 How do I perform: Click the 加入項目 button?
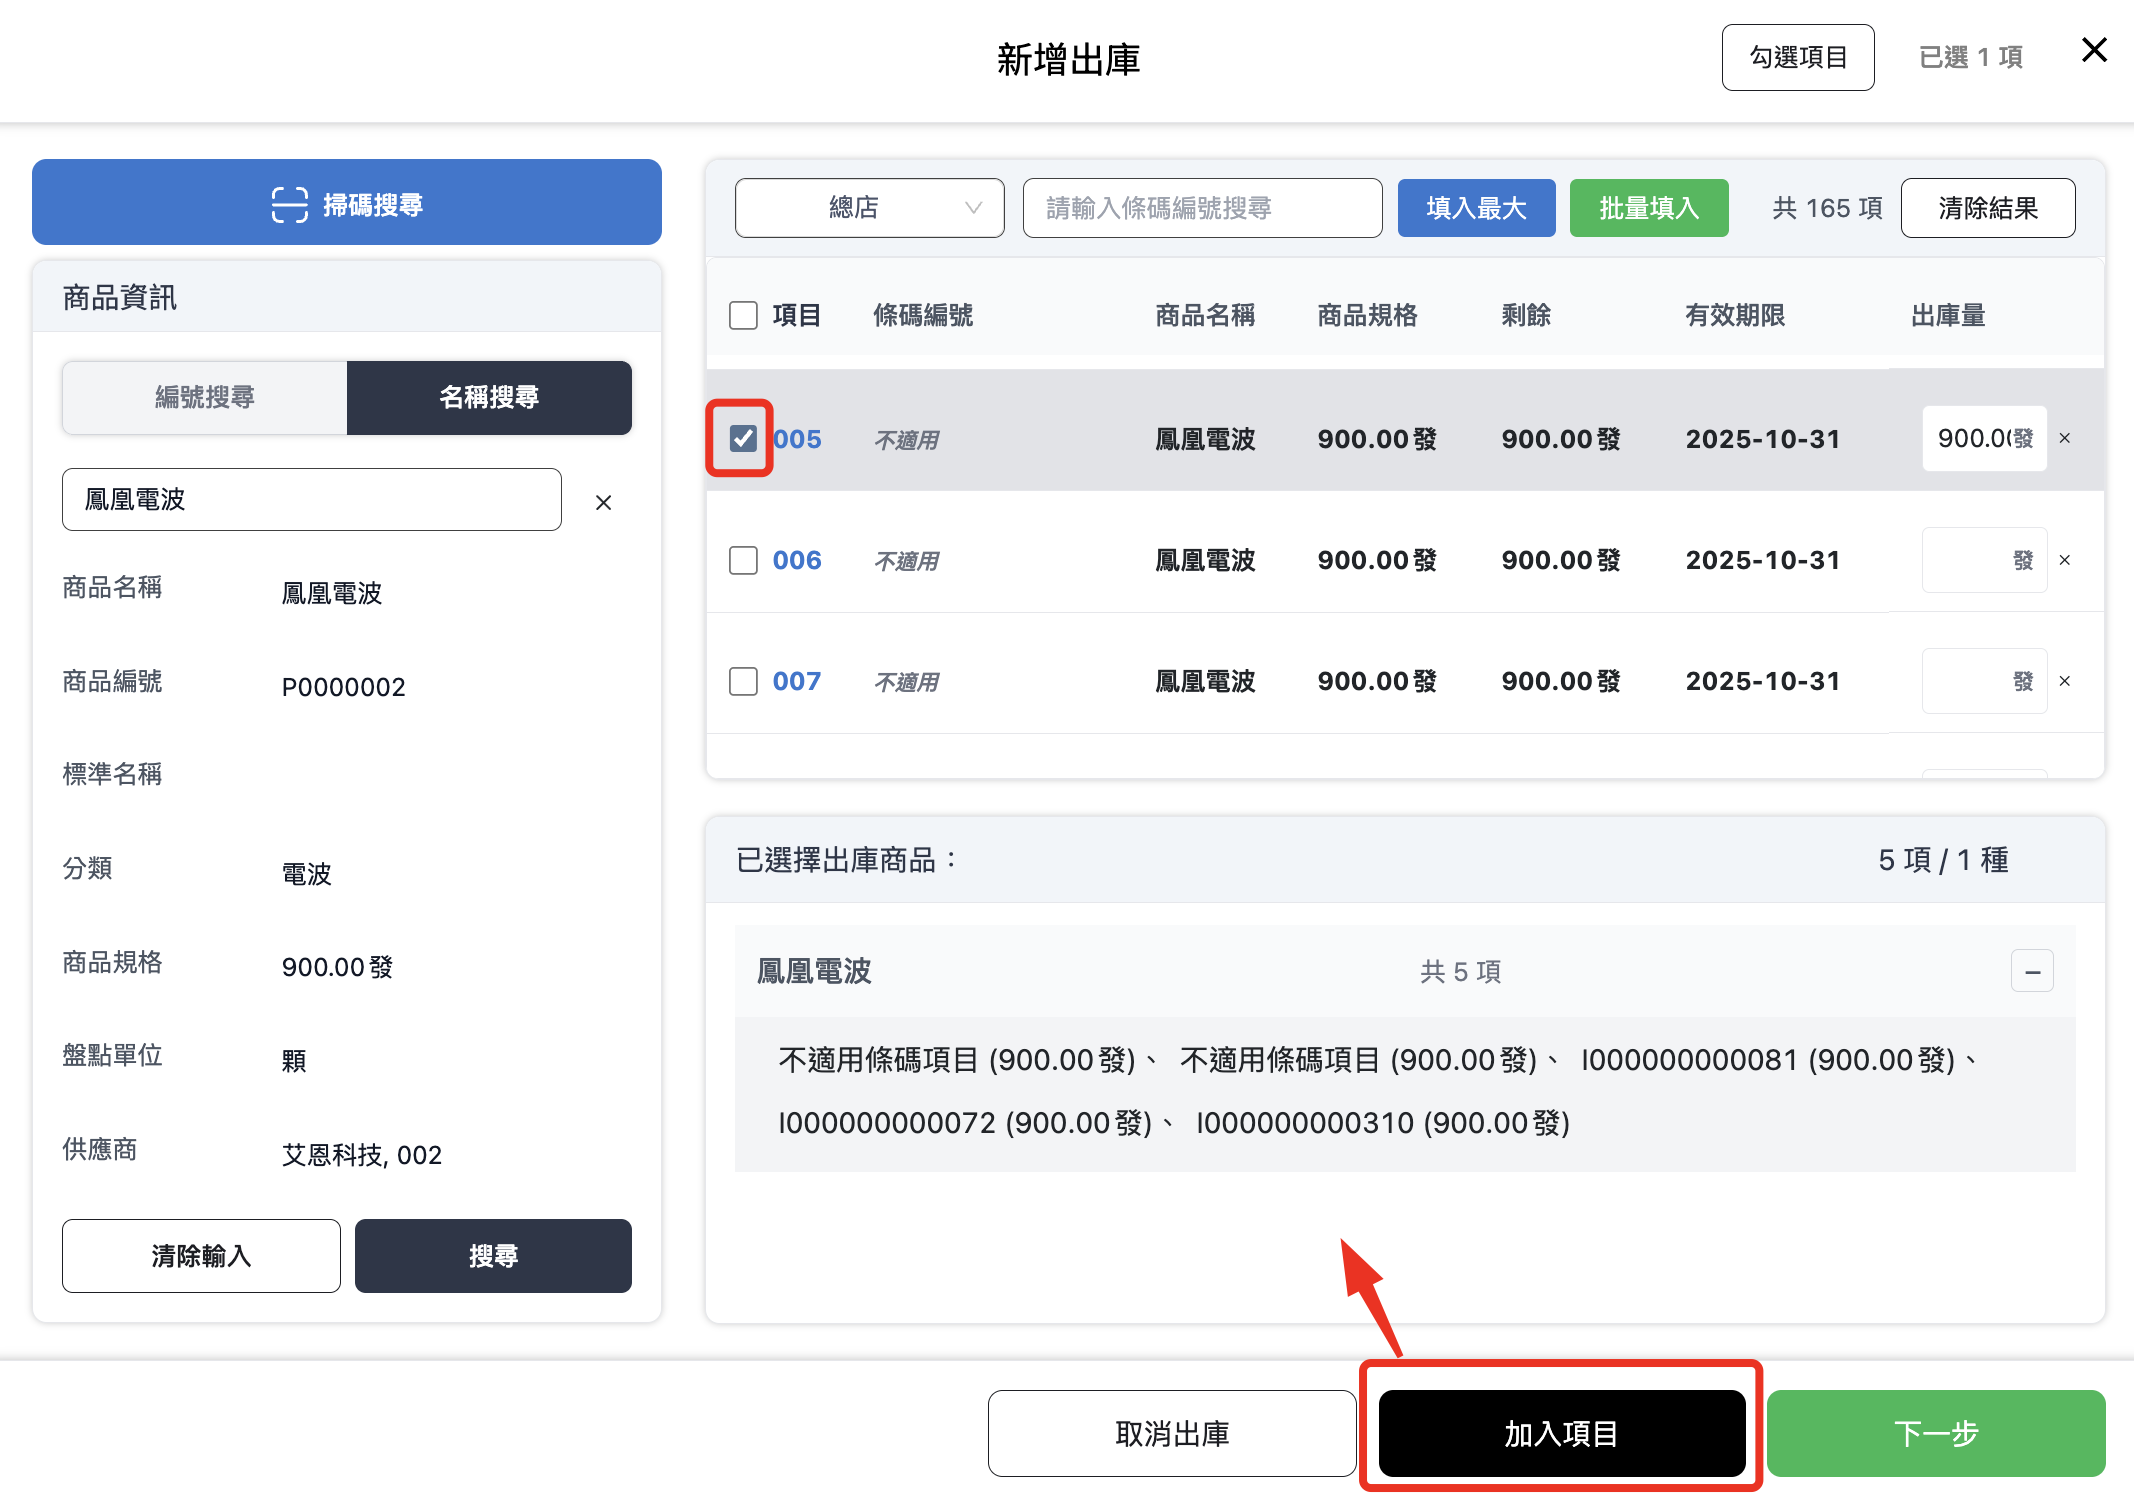pos(1561,1433)
